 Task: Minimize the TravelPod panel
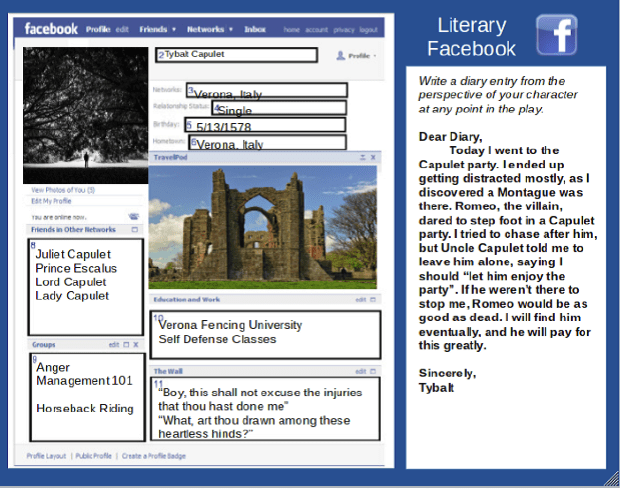pyautogui.click(x=362, y=158)
